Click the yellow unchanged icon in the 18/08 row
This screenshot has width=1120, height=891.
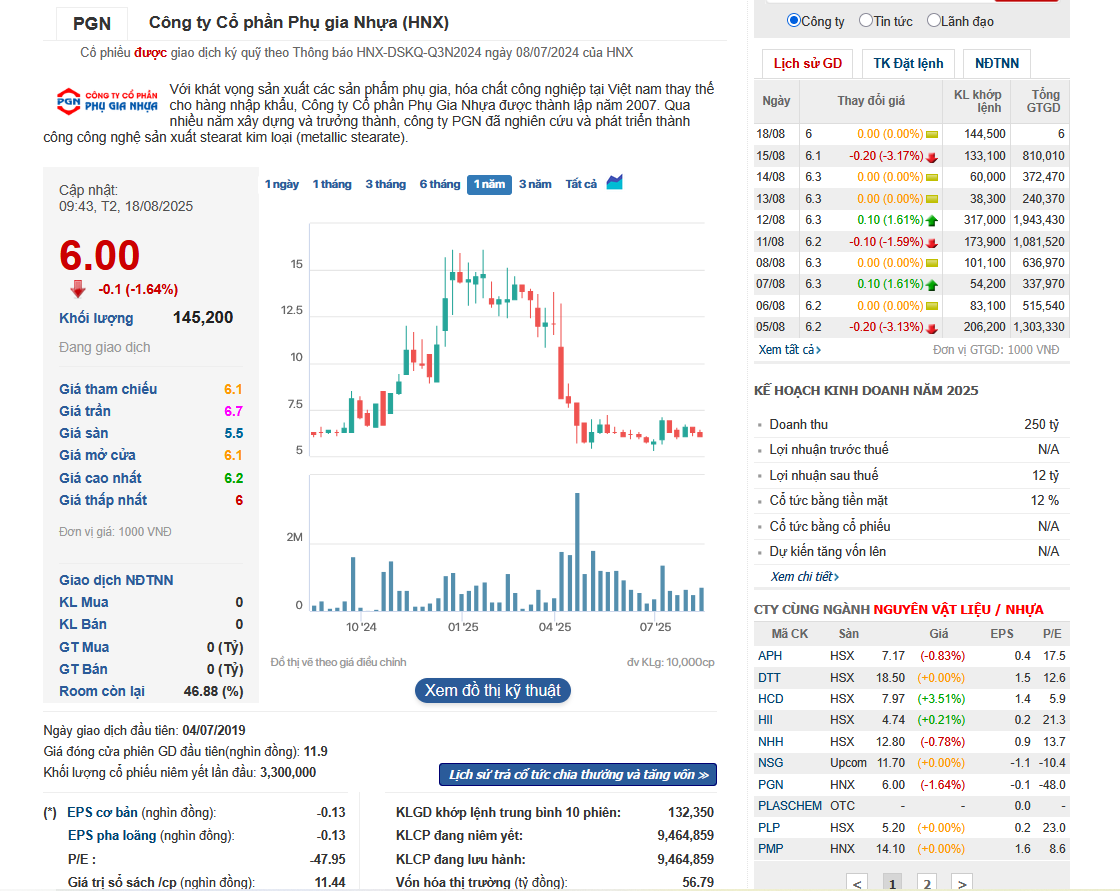pos(931,134)
